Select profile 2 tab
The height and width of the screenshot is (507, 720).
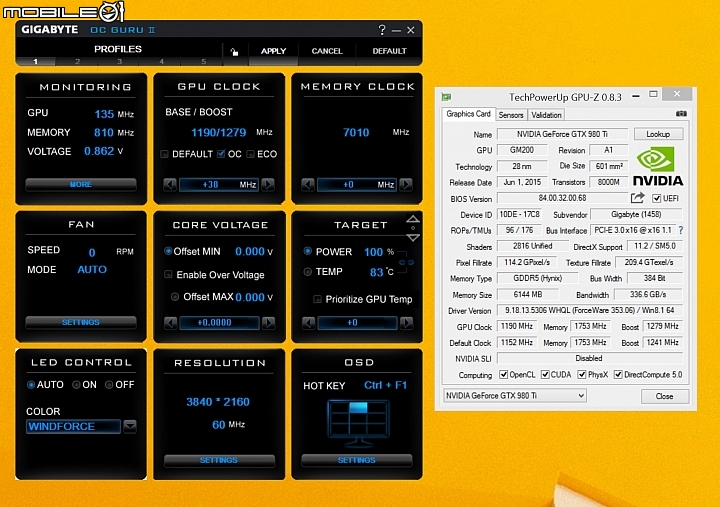(x=77, y=62)
